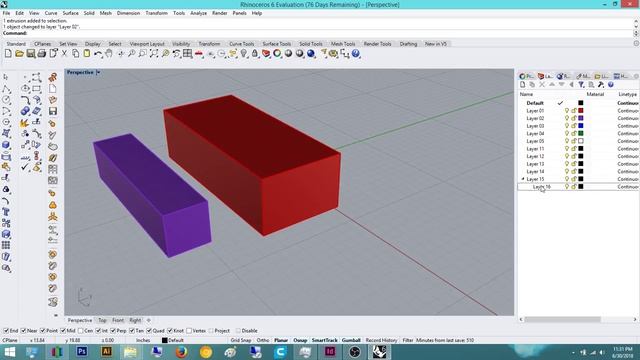Screen dimensions: 640x360
Task: Click the Copy icon in Standard toolbar
Action: pos(76,53)
